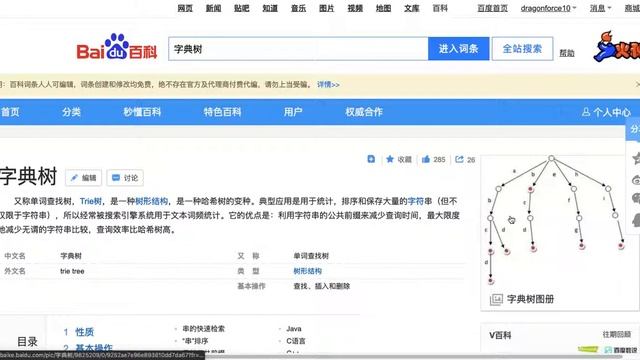Viewport: 640px width, 360px height.
Task: Open the 帮助 help link
Action: (567, 53)
